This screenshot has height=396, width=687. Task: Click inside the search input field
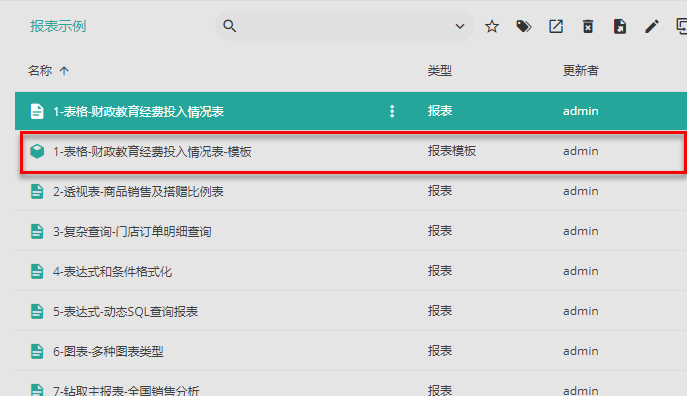344,26
